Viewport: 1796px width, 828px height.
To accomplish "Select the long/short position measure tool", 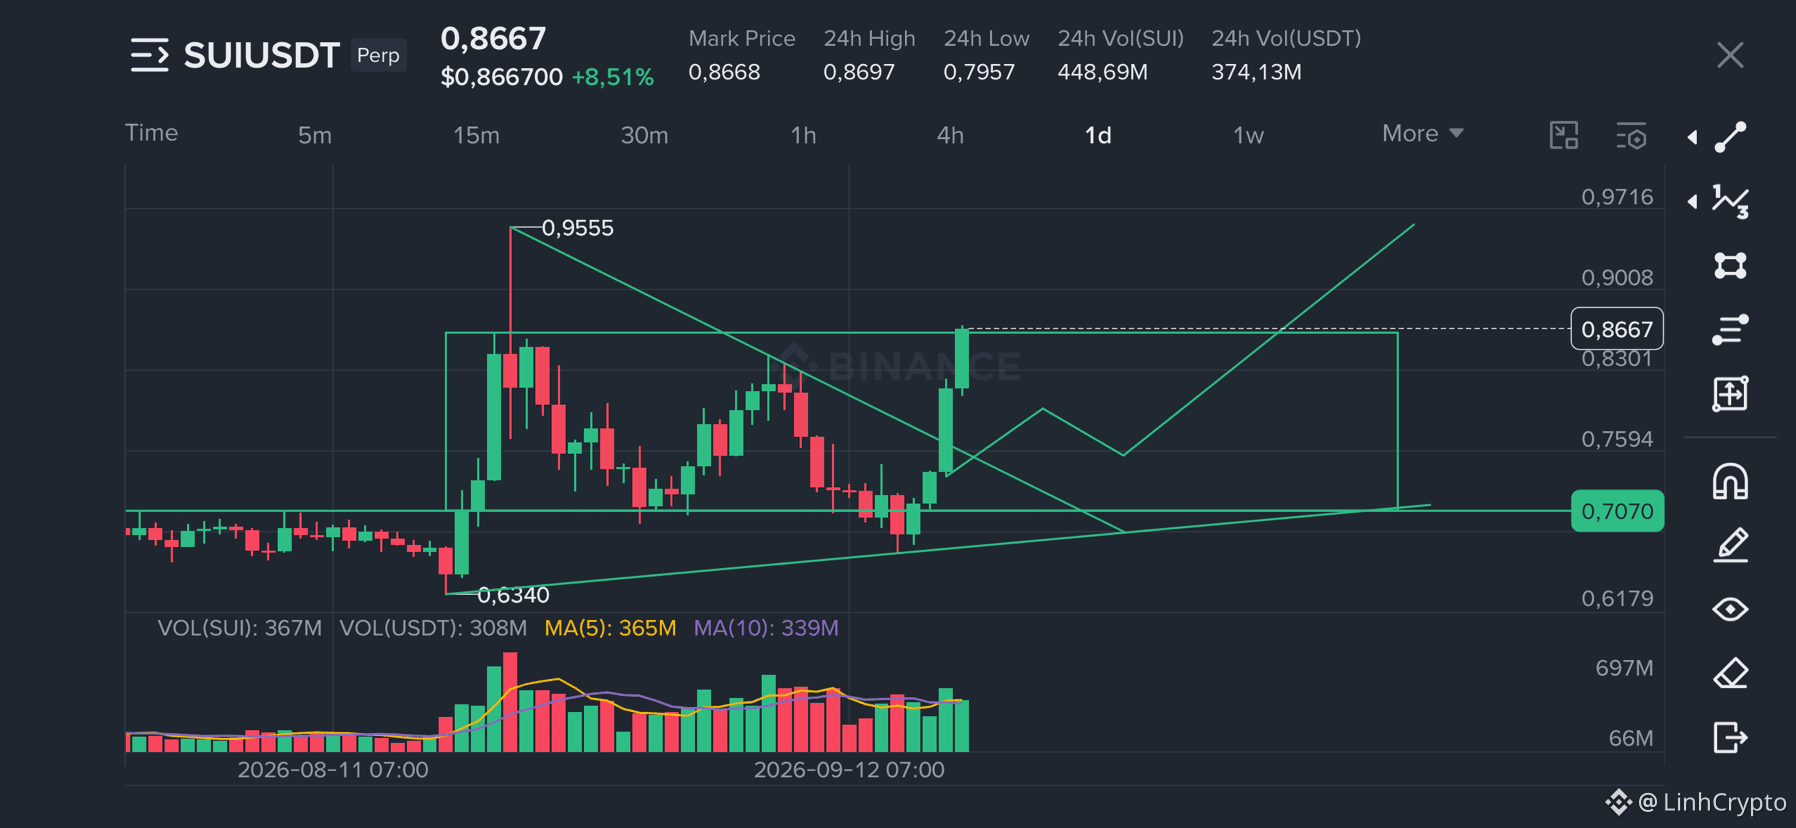I will (1730, 393).
